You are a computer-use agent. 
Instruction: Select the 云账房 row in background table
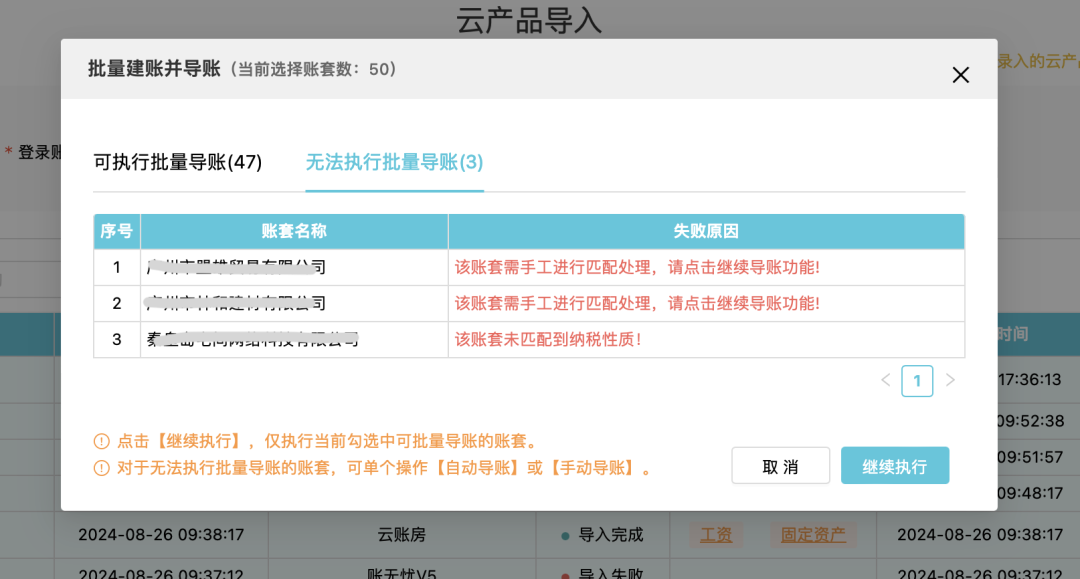coord(402,535)
